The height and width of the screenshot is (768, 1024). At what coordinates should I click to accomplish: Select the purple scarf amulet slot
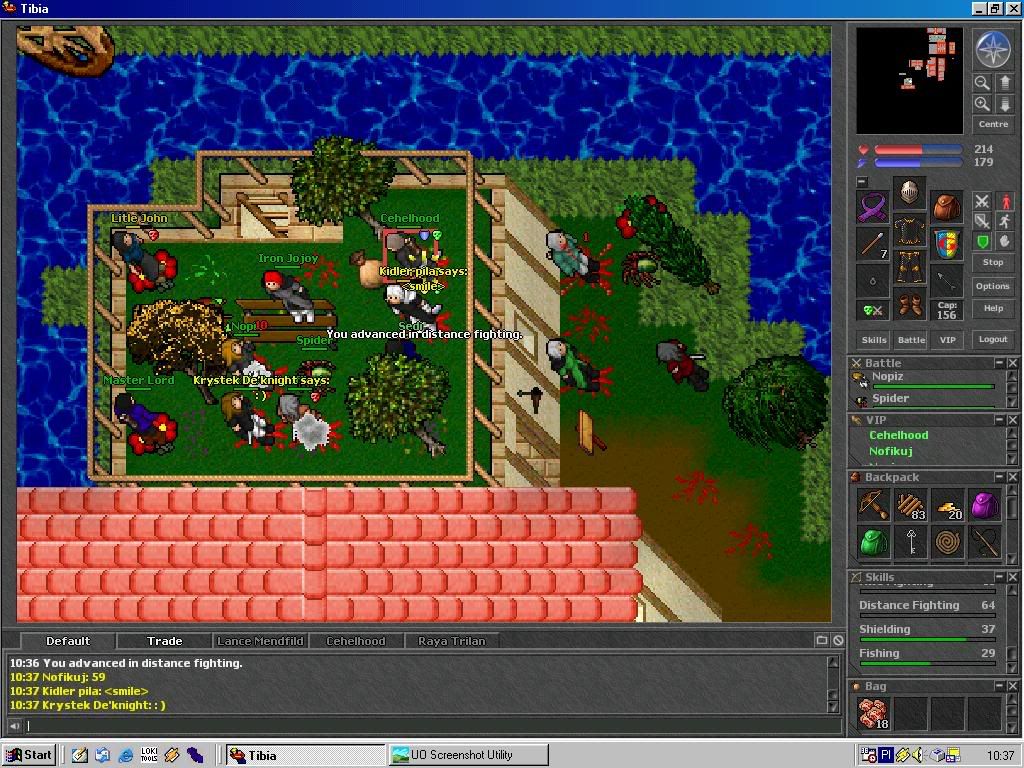point(872,207)
